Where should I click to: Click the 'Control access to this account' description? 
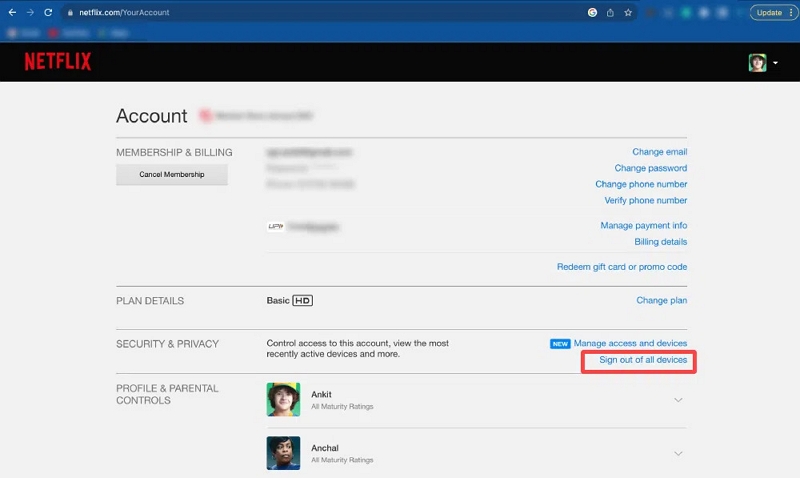[x=358, y=349]
